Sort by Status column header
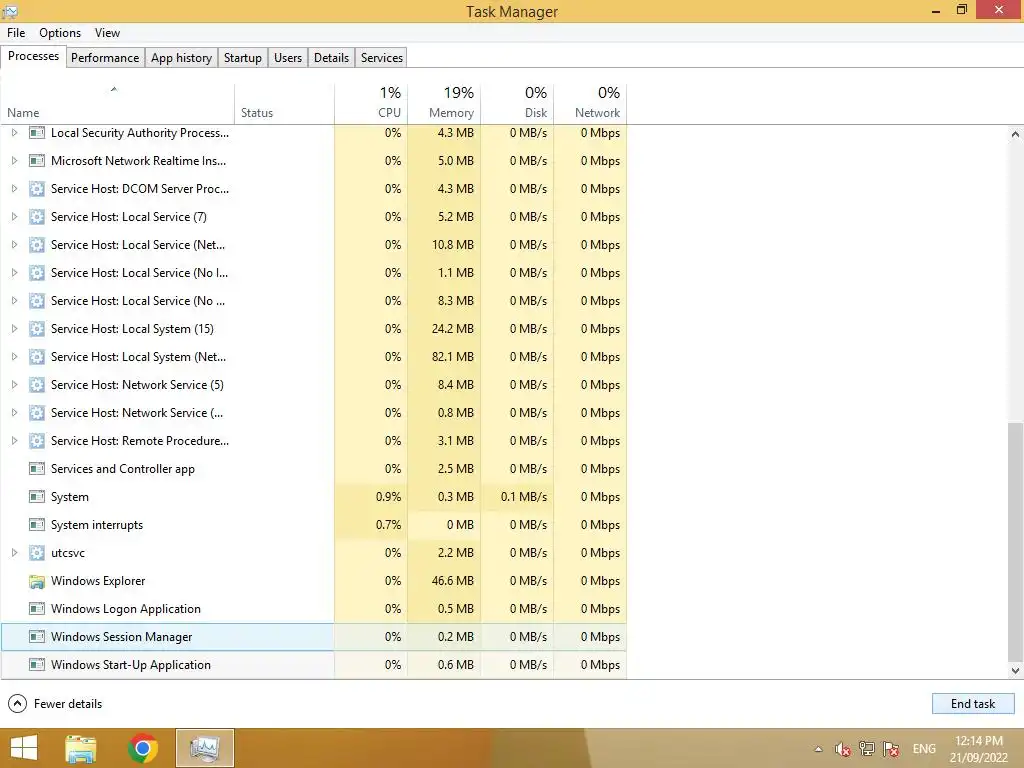Image resolution: width=1024 pixels, height=768 pixels. click(x=285, y=104)
